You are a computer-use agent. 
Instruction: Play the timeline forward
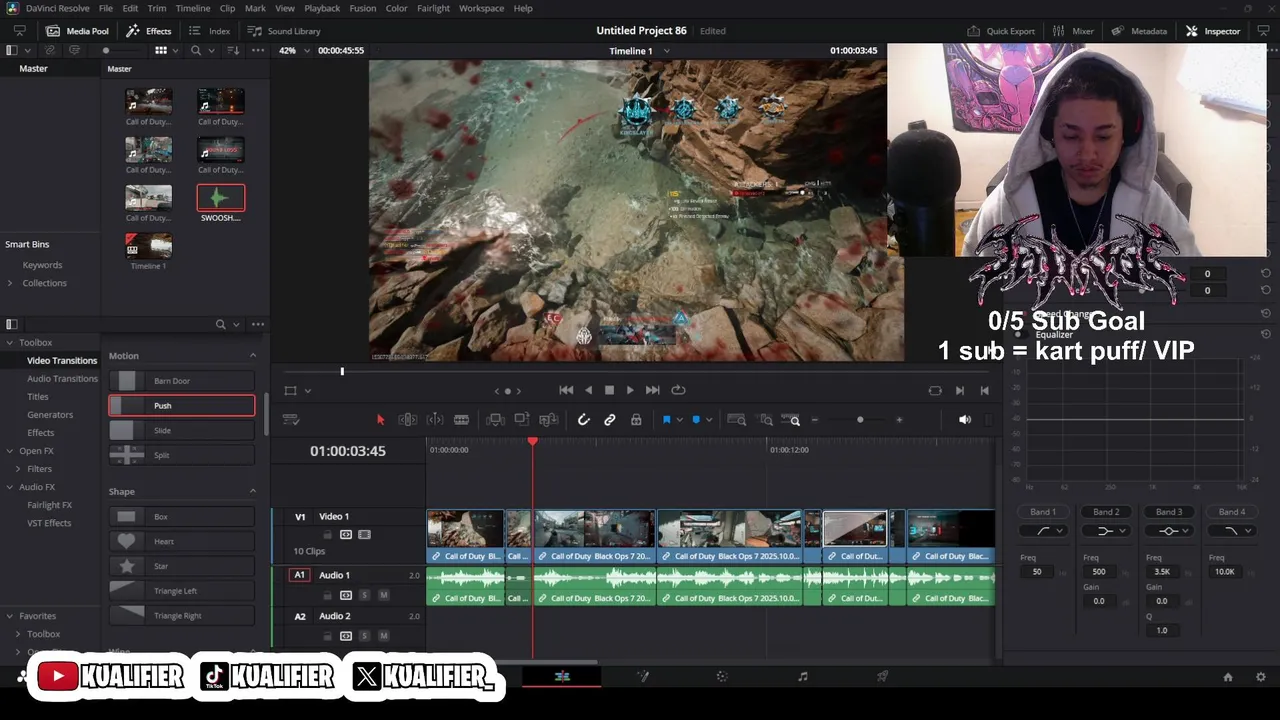tap(630, 390)
